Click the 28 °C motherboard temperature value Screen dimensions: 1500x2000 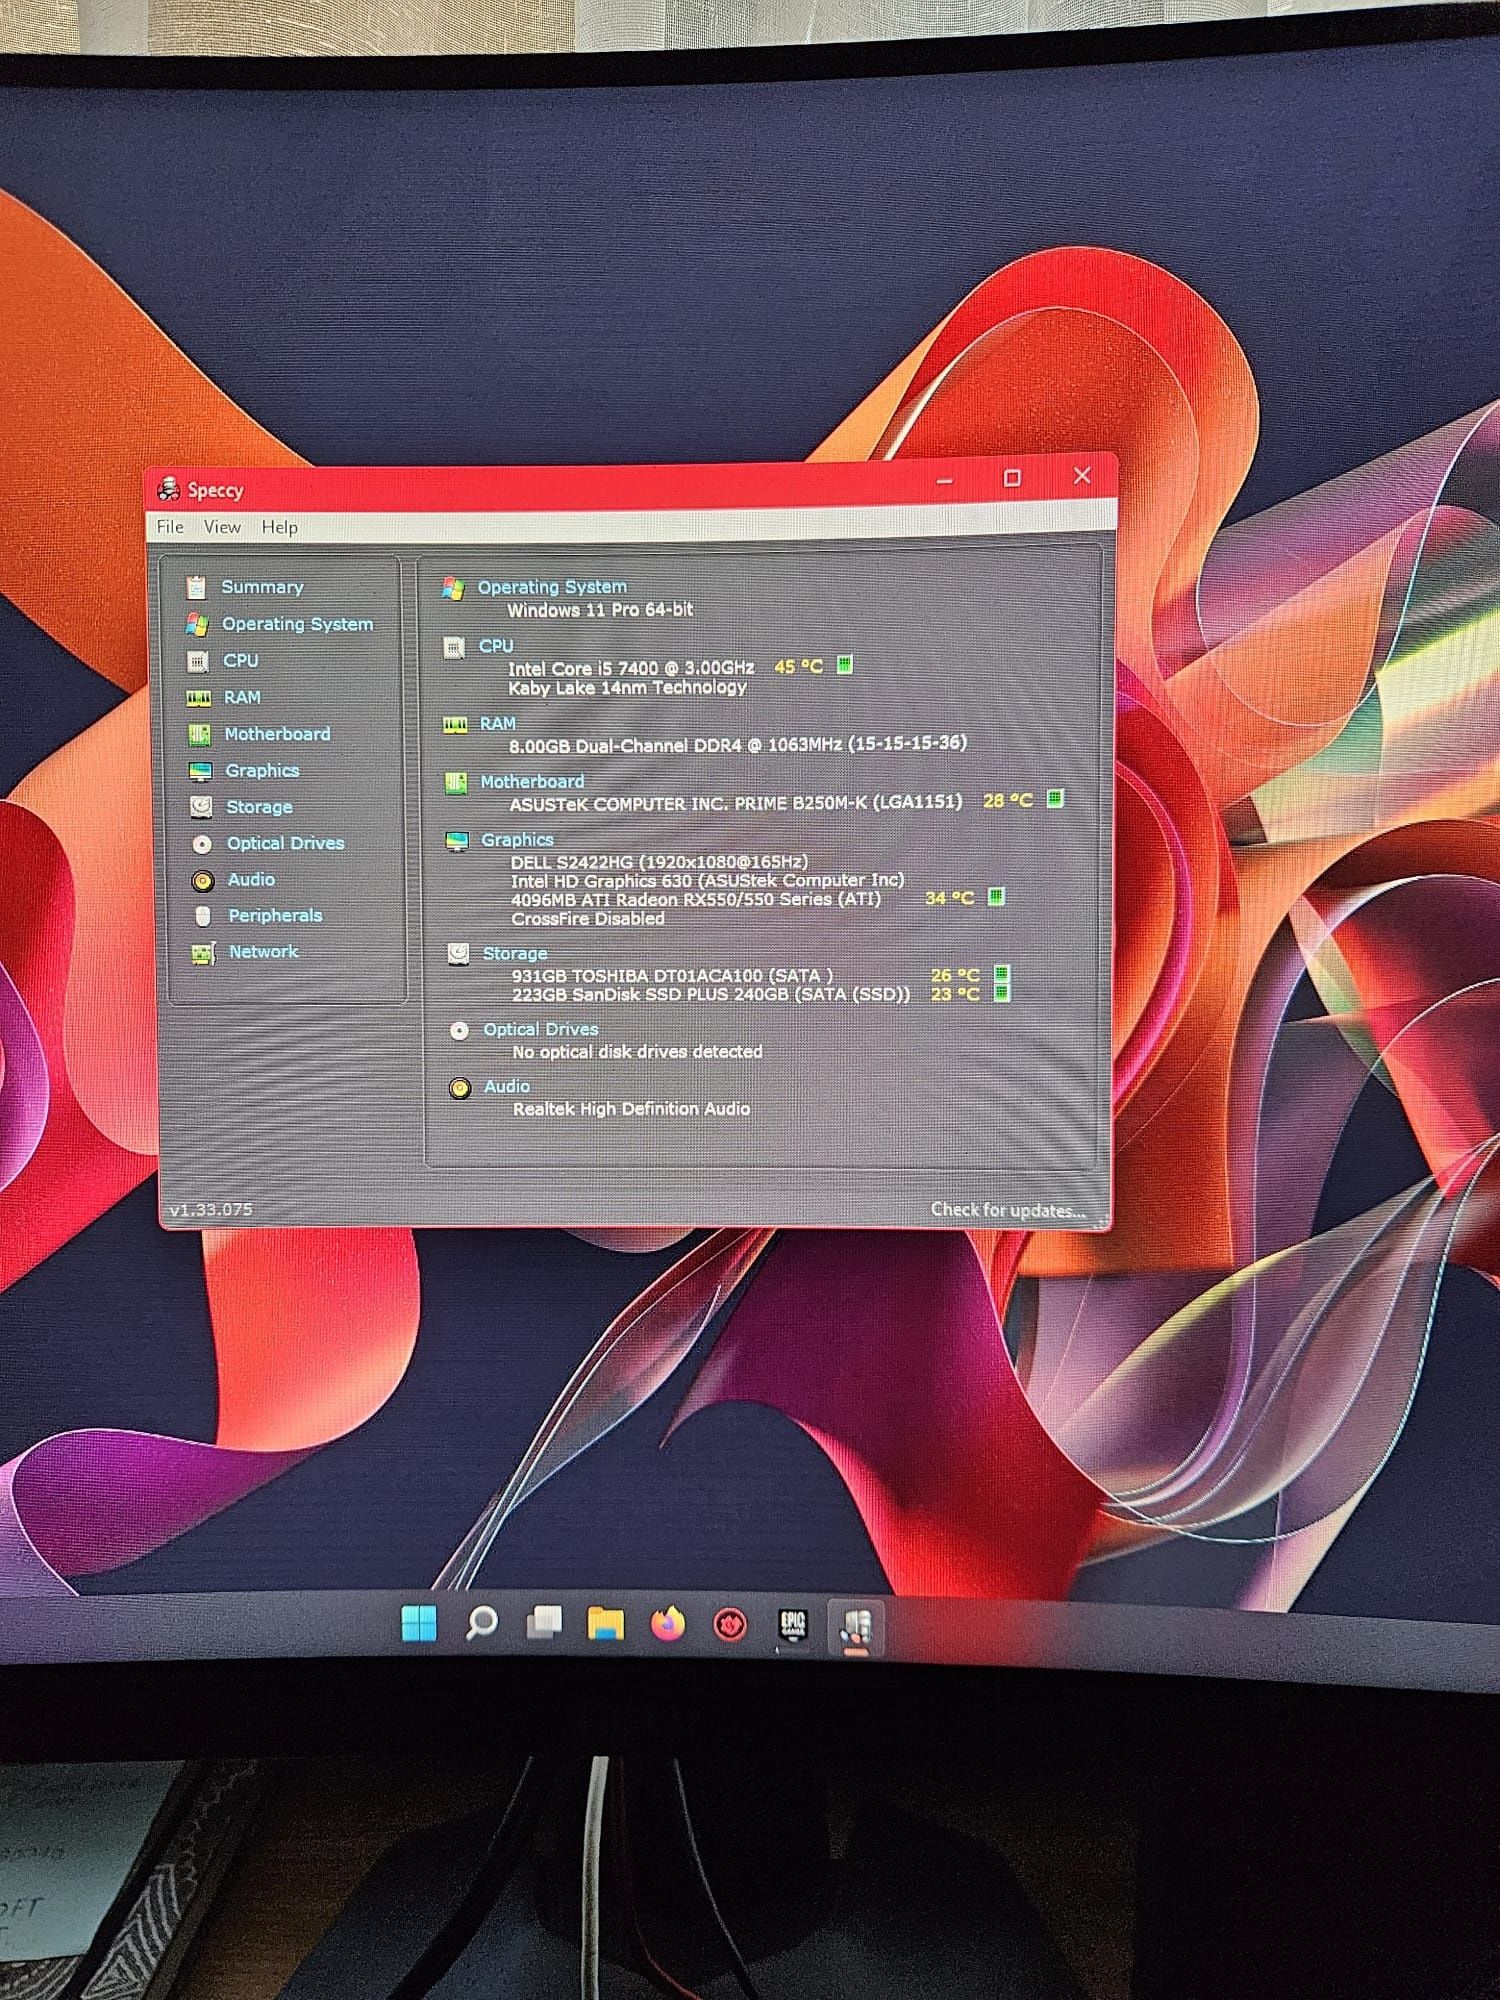point(1008,801)
